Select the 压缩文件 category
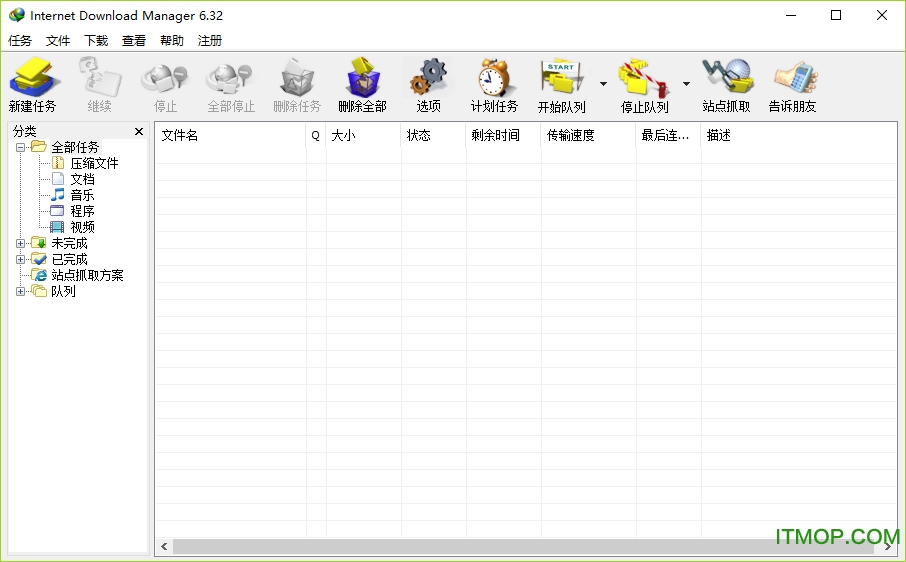This screenshot has height=562, width=906. pos(94,163)
